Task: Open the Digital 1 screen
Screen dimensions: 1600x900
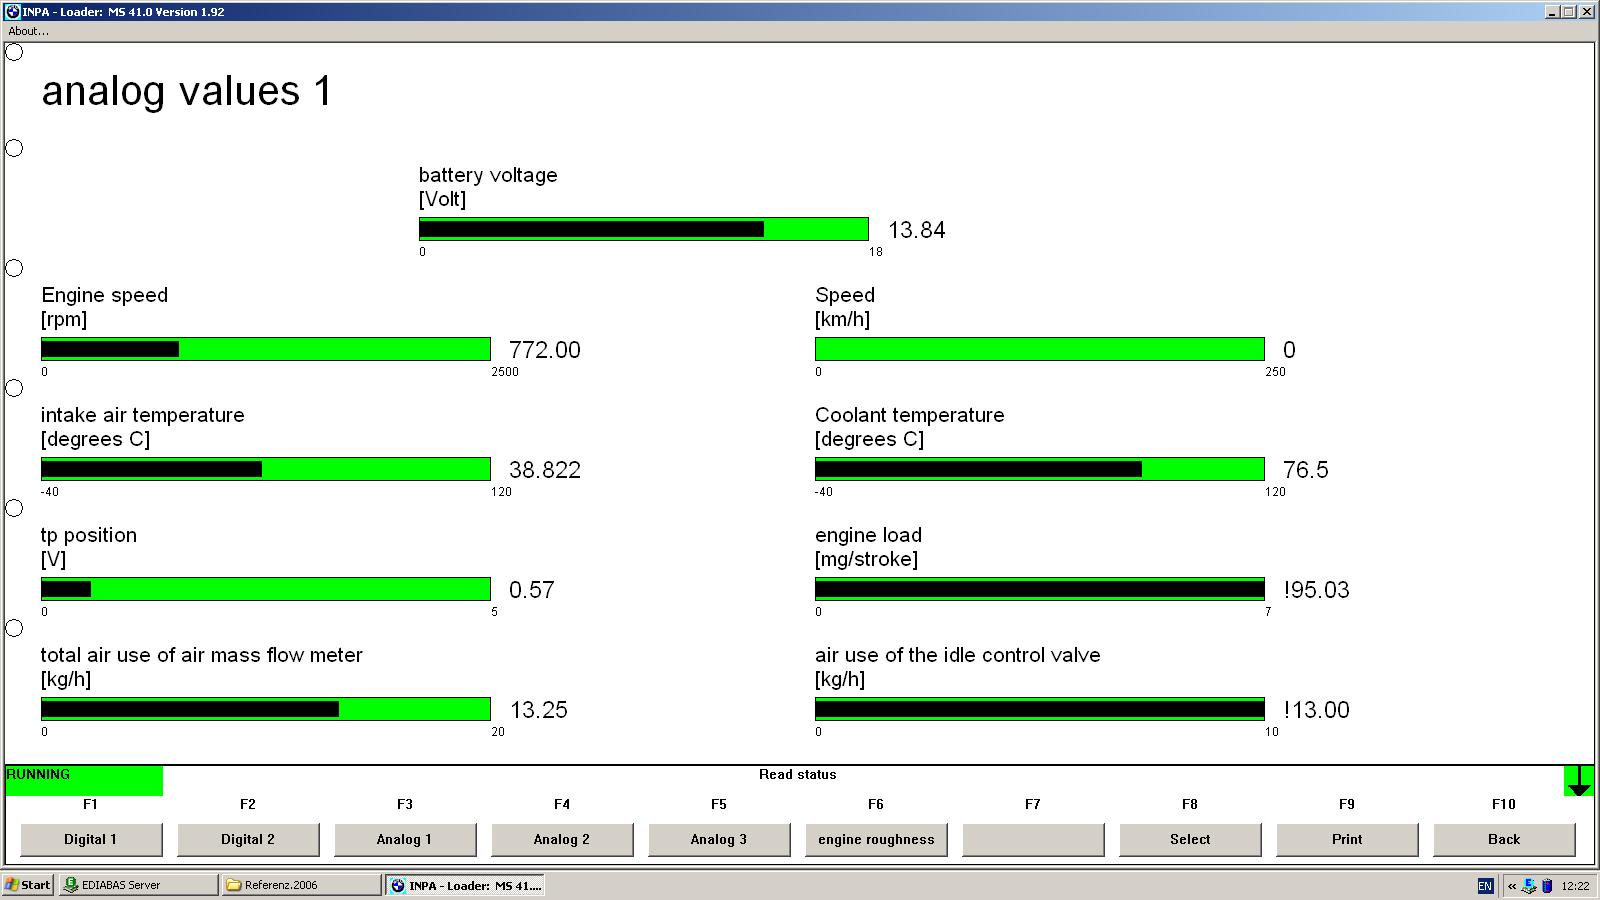Action: [91, 840]
